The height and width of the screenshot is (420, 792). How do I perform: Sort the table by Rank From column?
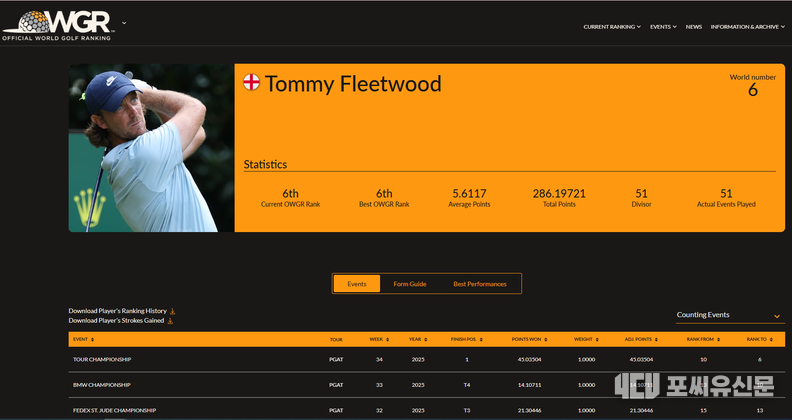click(703, 339)
